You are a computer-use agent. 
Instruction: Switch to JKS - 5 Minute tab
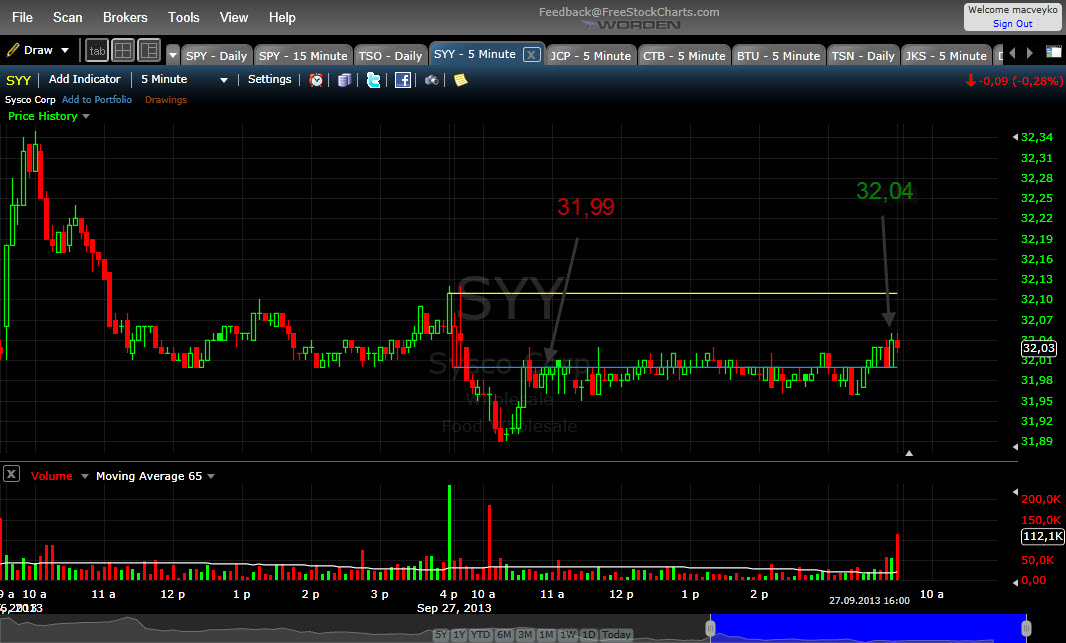coord(946,56)
